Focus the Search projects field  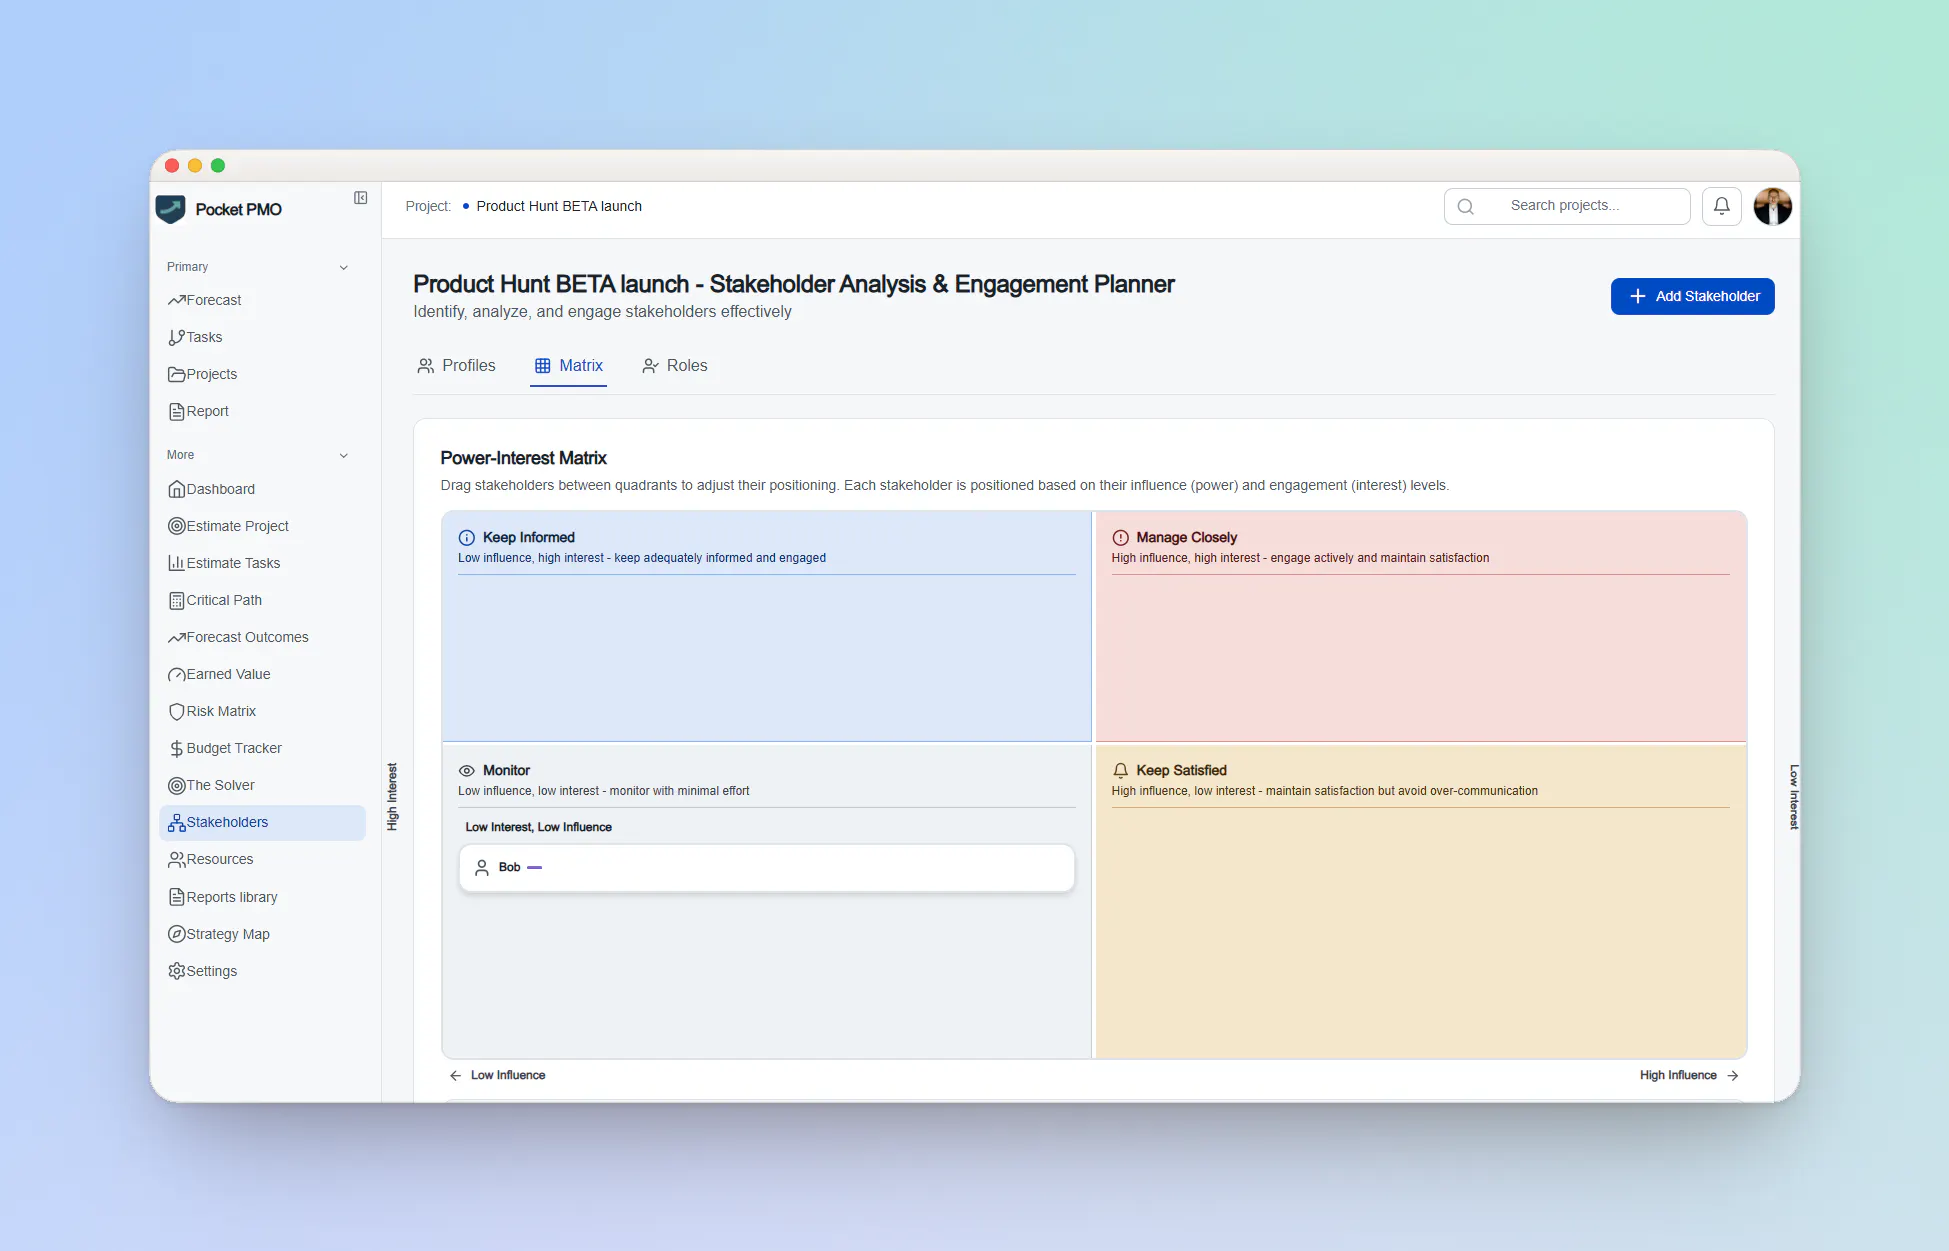pyautogui.click(x=1567, y=206)
